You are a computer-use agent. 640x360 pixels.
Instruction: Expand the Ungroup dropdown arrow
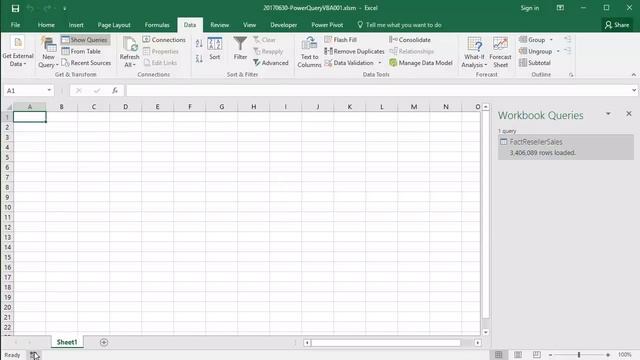click(558, 51)
